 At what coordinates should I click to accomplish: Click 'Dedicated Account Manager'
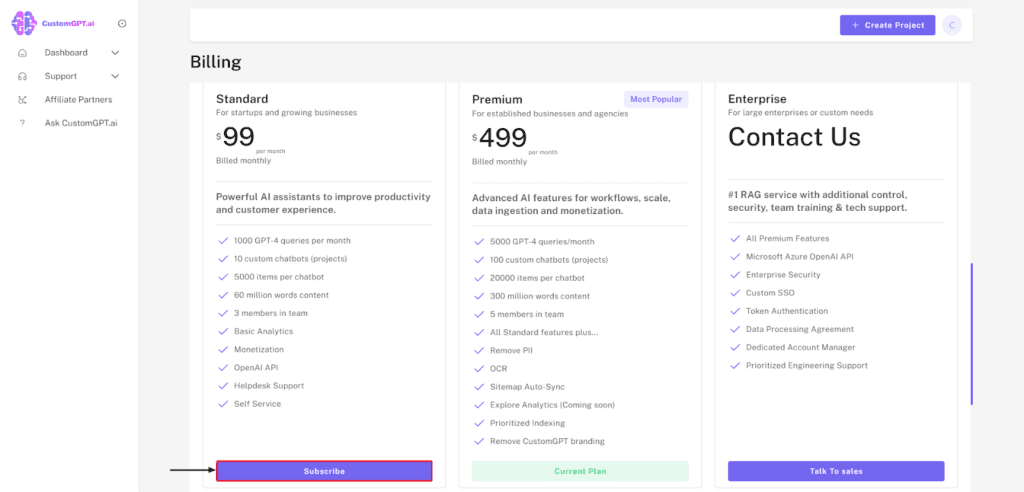(801, 348)
